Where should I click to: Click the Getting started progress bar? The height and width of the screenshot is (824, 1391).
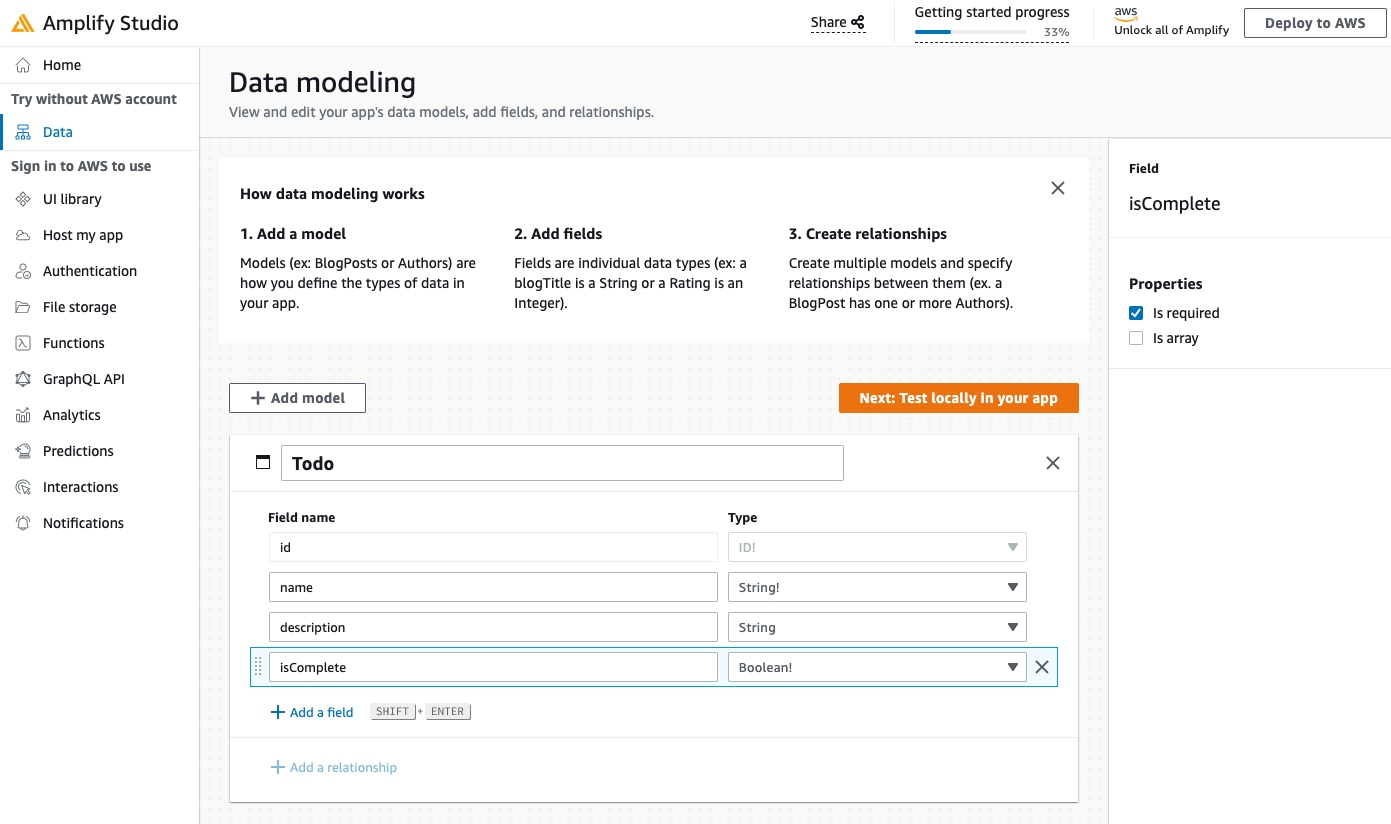[970, 32]
